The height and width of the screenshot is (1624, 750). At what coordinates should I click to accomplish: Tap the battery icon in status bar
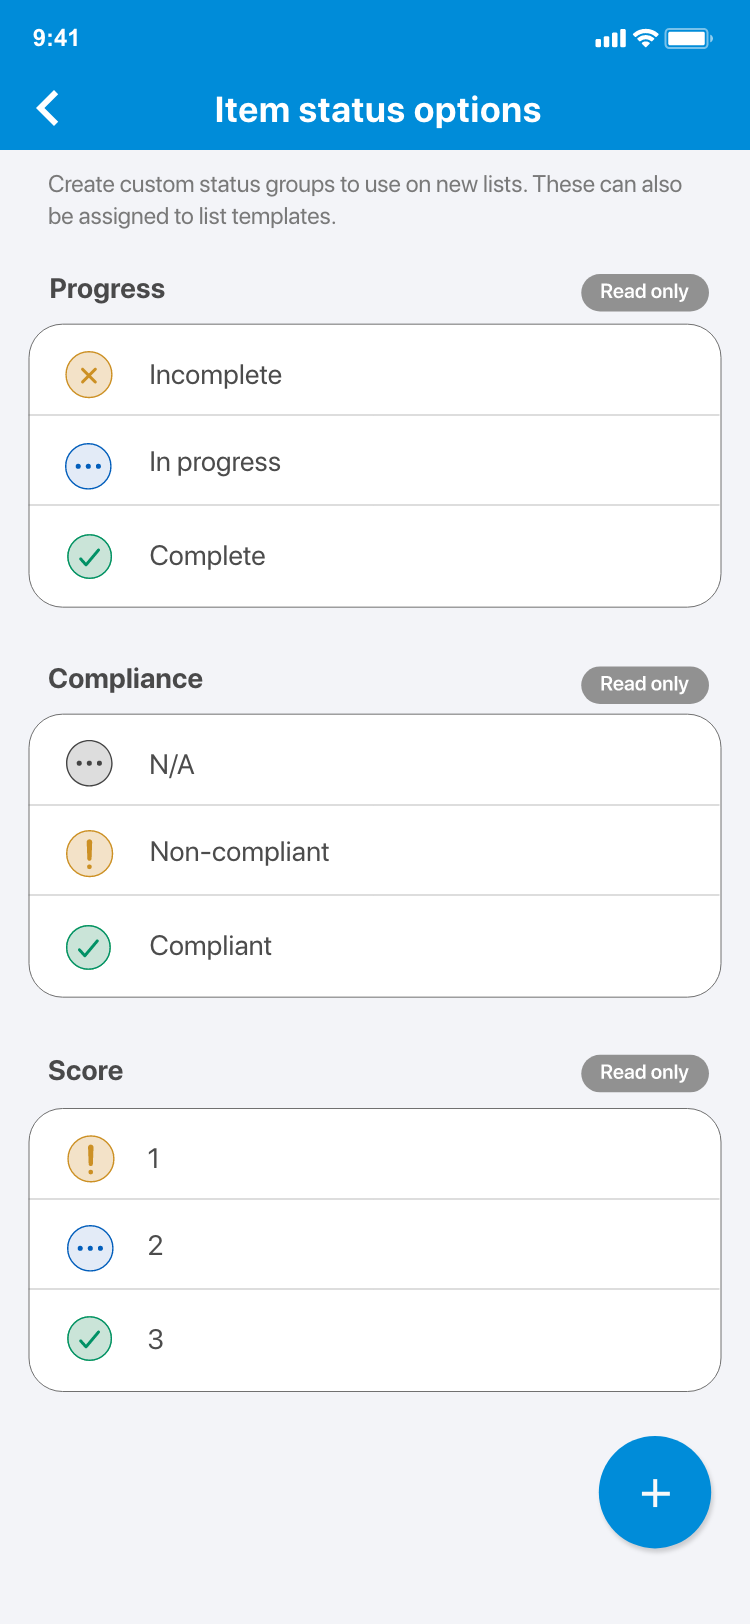click(x=688, y=39)
